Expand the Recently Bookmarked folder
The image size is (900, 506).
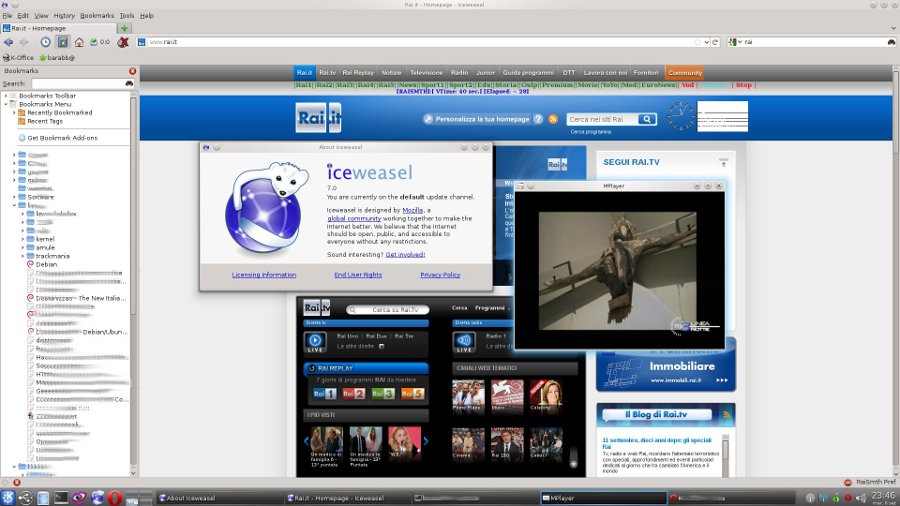point(14,113)
